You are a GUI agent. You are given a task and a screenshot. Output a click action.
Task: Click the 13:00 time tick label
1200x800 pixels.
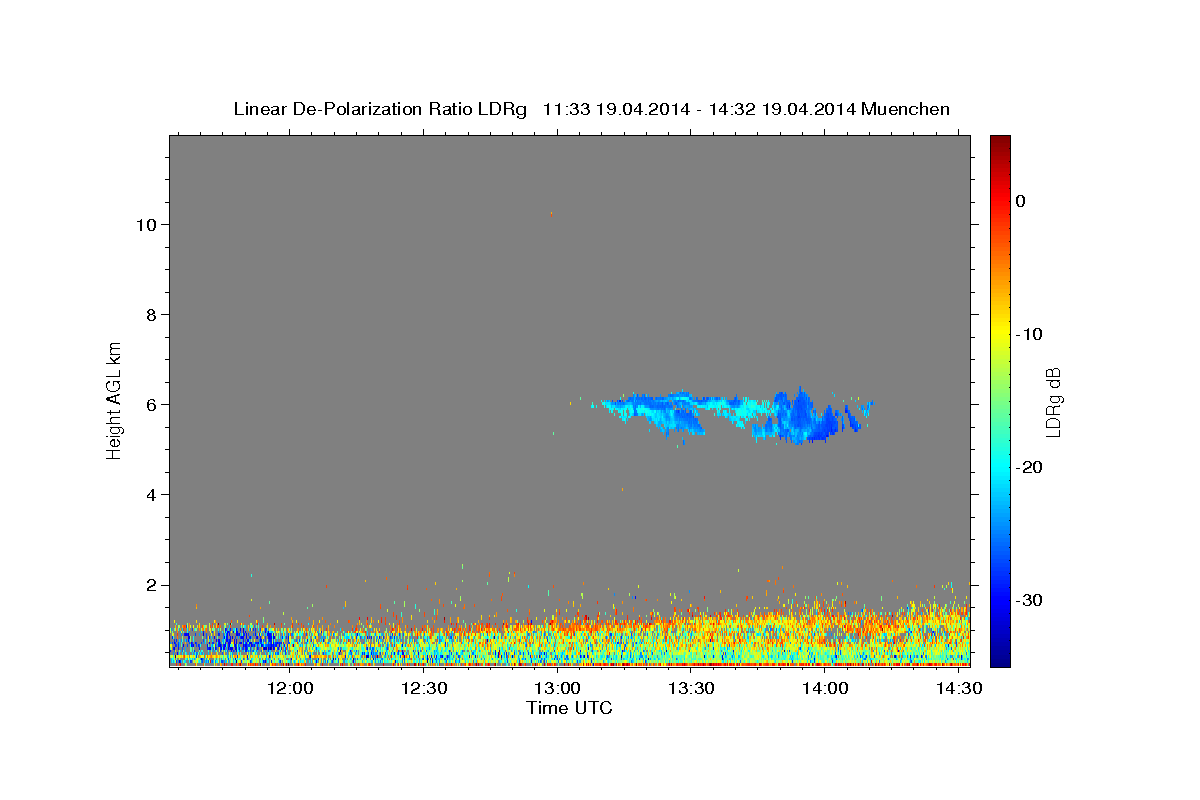(x=558, y=689)
